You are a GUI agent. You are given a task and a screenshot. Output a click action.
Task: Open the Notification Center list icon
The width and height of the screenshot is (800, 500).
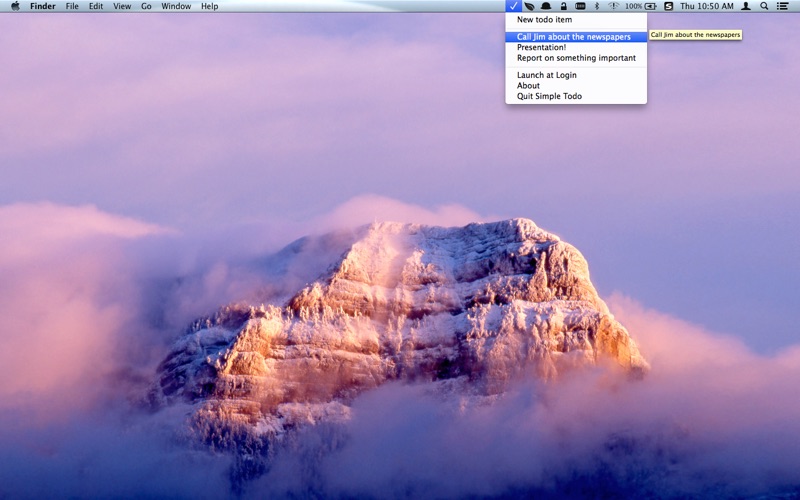point(782,6)
